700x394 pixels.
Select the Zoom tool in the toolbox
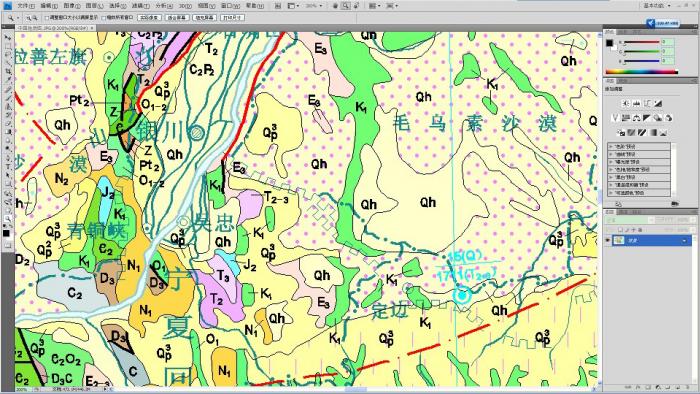(x=7, y=219)
